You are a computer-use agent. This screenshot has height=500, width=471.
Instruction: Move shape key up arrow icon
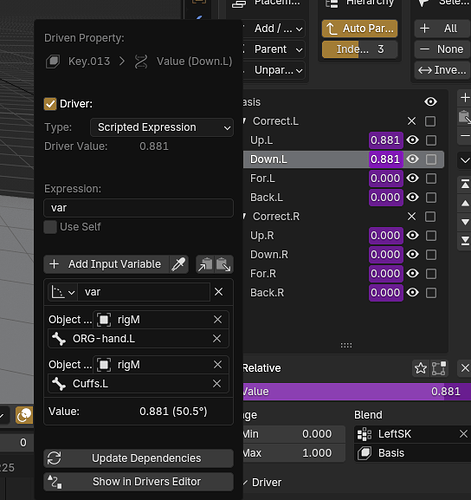465,203
